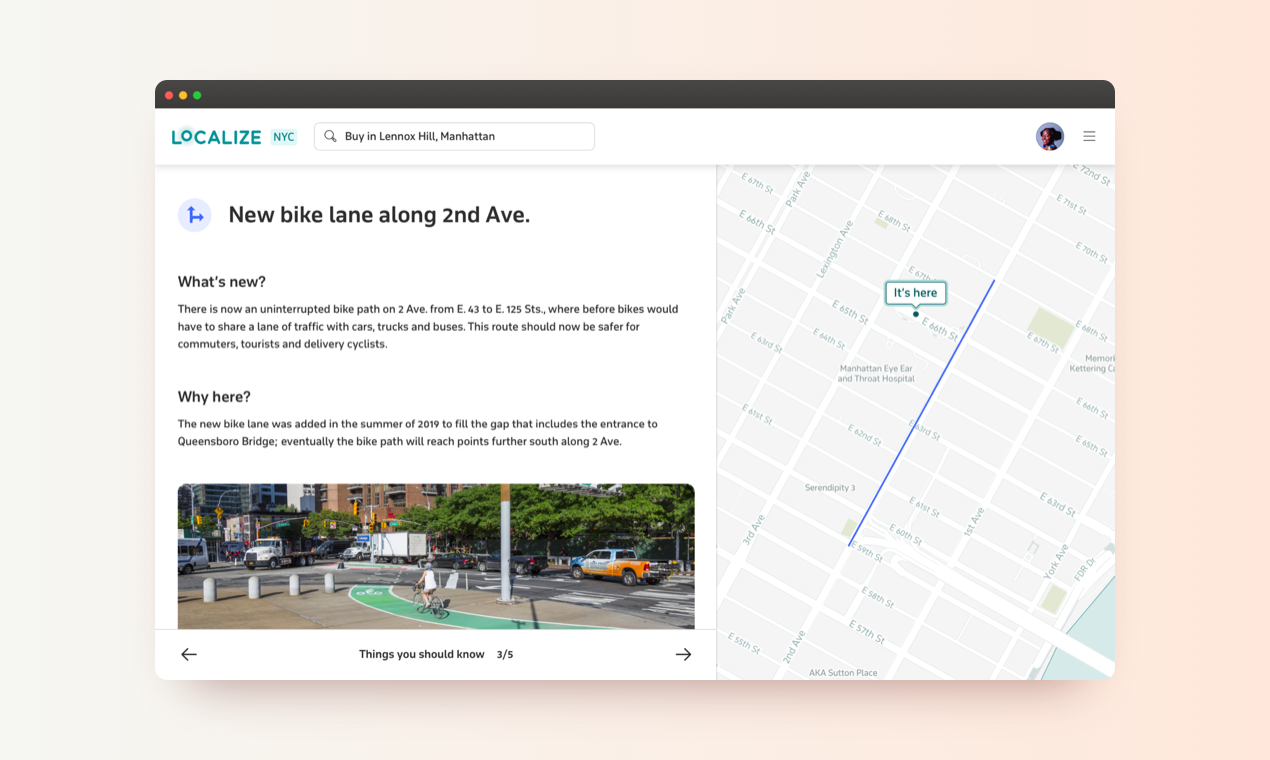Click the red close window button
Screen dimensions: 1270x760
[x=169, y=95]
